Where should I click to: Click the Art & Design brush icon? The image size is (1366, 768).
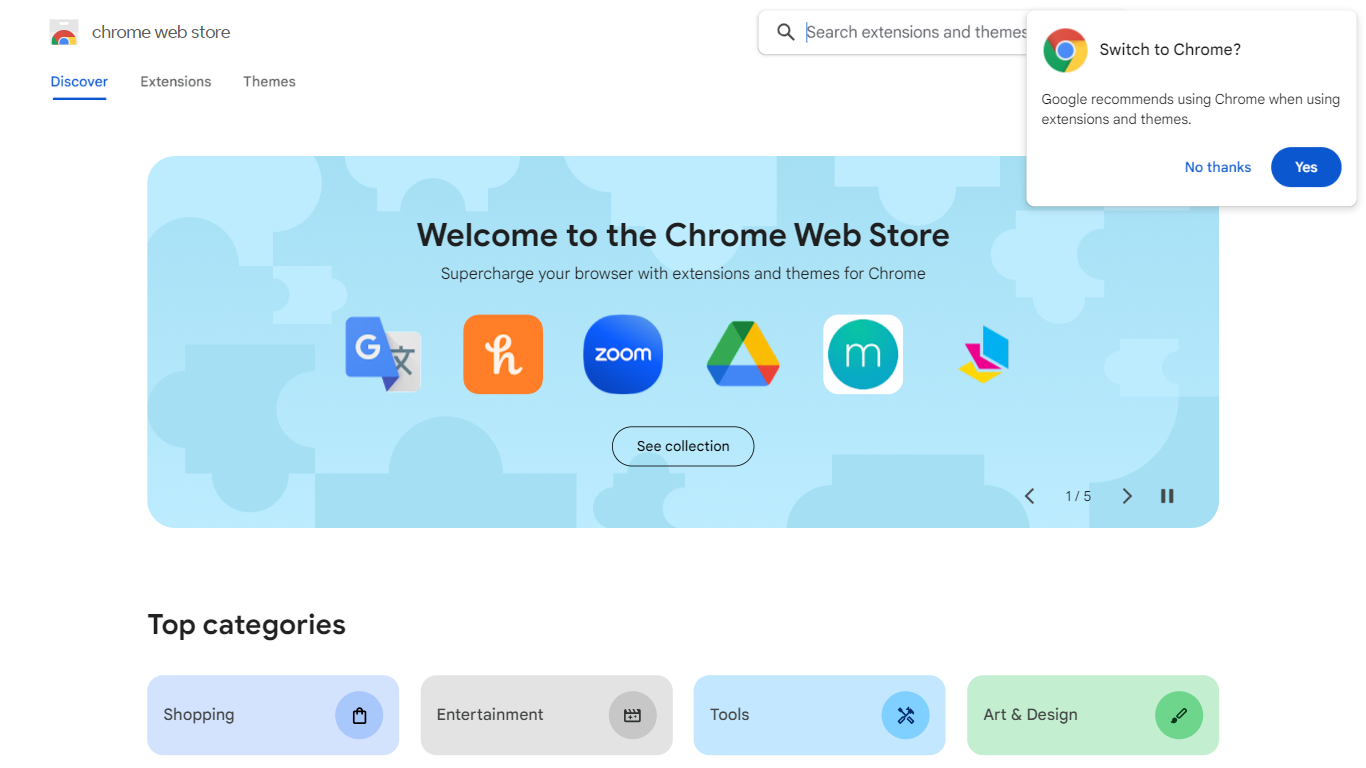tap(1179, 715)
